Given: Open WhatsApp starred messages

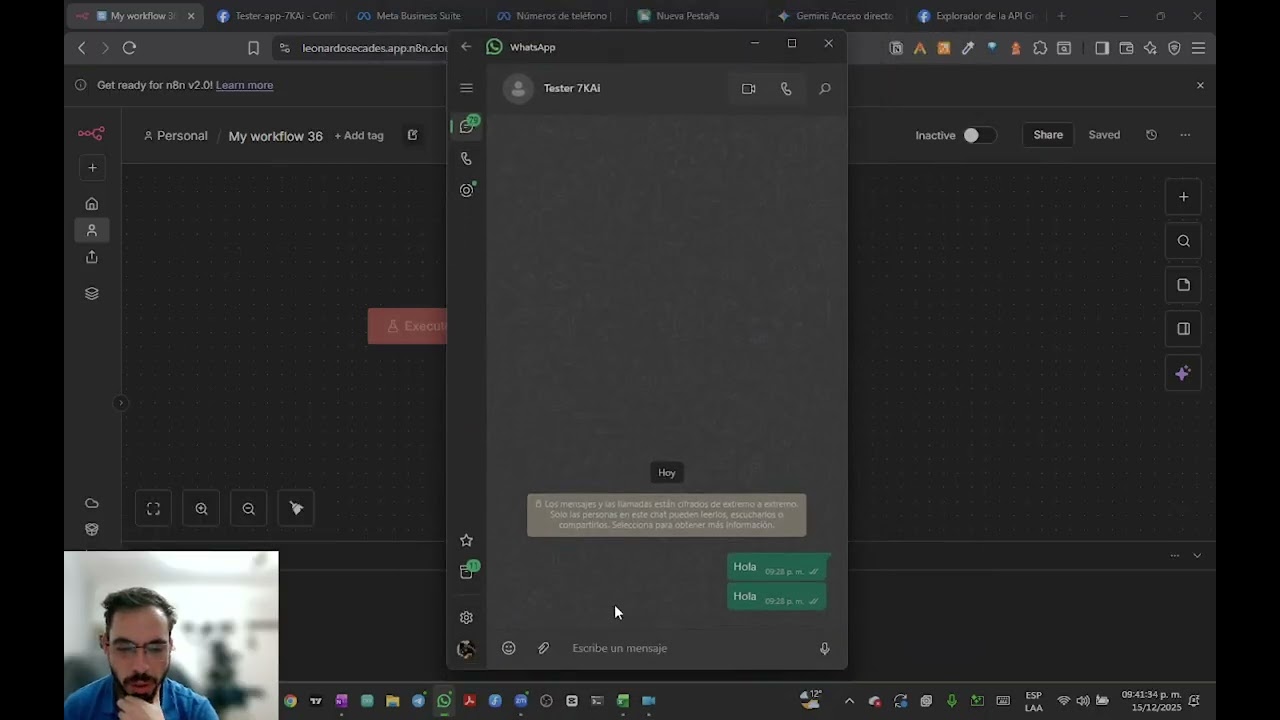Looking at the screenshot, I should pos(466,540).
